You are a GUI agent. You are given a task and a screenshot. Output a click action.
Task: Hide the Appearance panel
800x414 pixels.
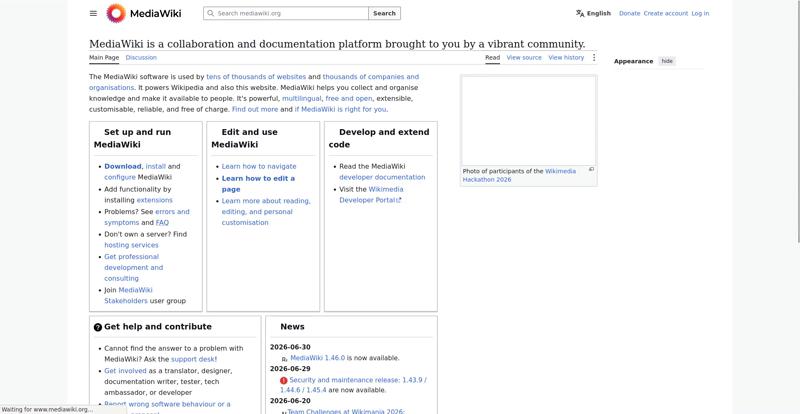tap(667, 61)
